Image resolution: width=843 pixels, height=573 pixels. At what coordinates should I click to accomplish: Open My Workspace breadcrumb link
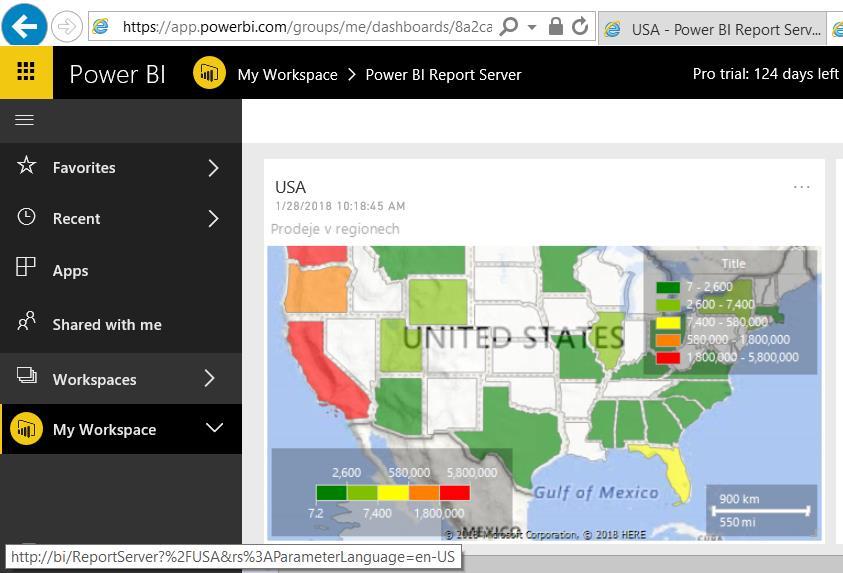(x=288, y=75)
